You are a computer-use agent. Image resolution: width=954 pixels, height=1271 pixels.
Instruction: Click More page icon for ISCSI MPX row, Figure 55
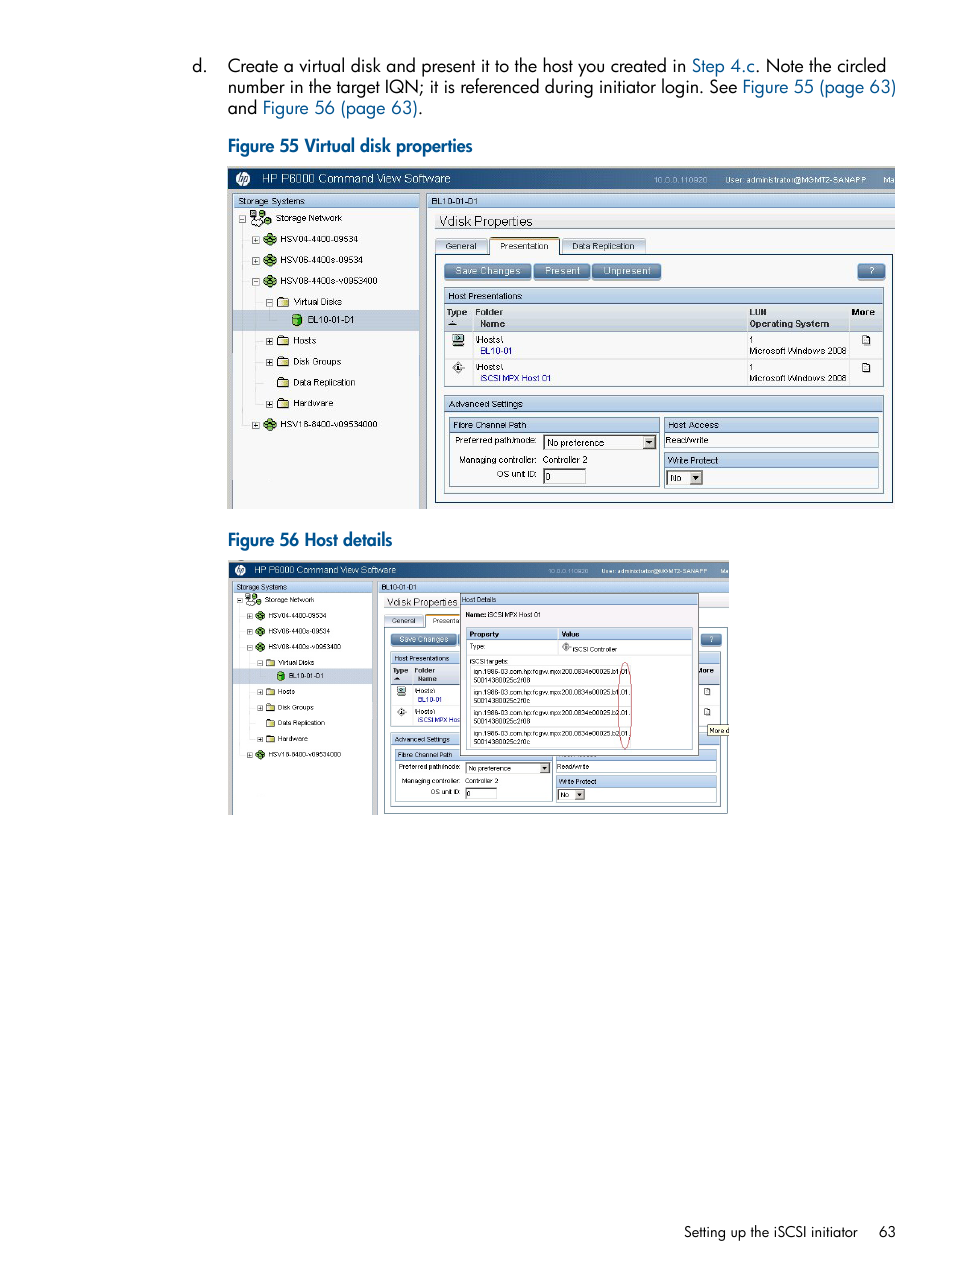(866, 368)
